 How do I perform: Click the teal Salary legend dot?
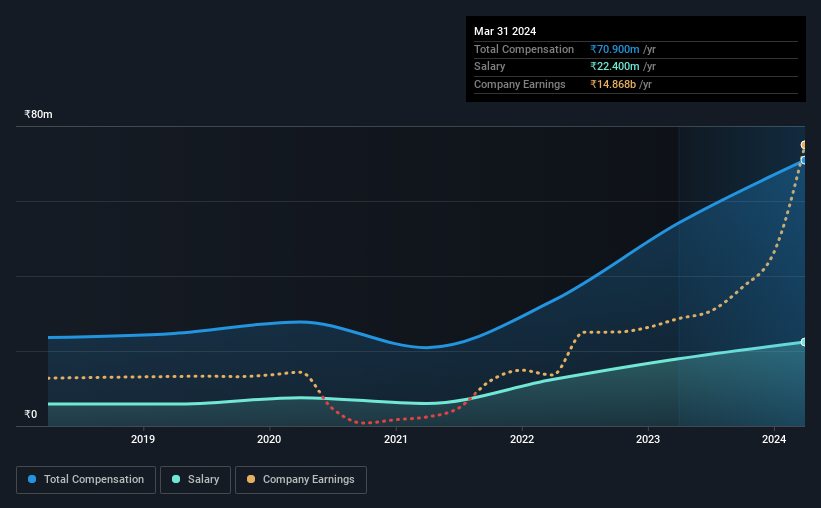coord(176,479)
